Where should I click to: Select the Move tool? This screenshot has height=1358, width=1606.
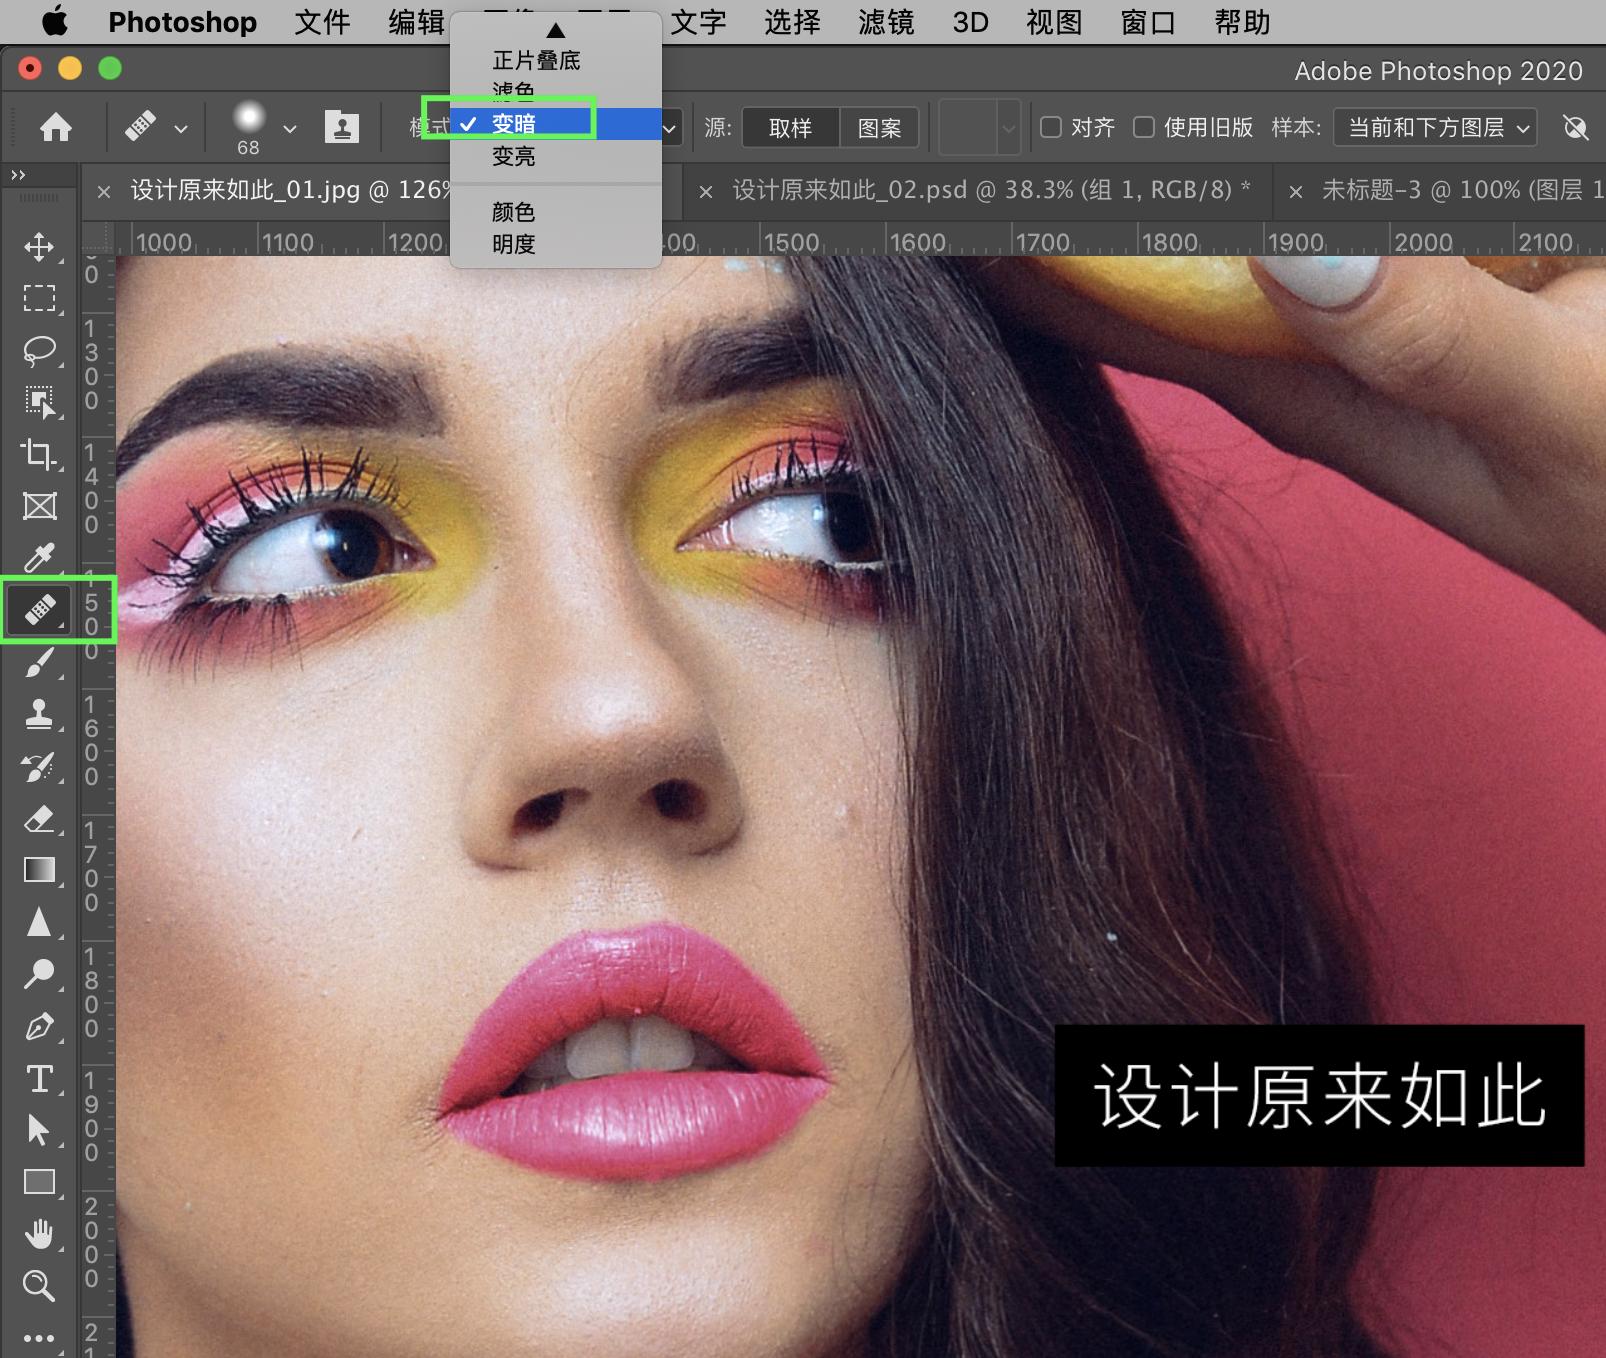(x=39, y=247)
